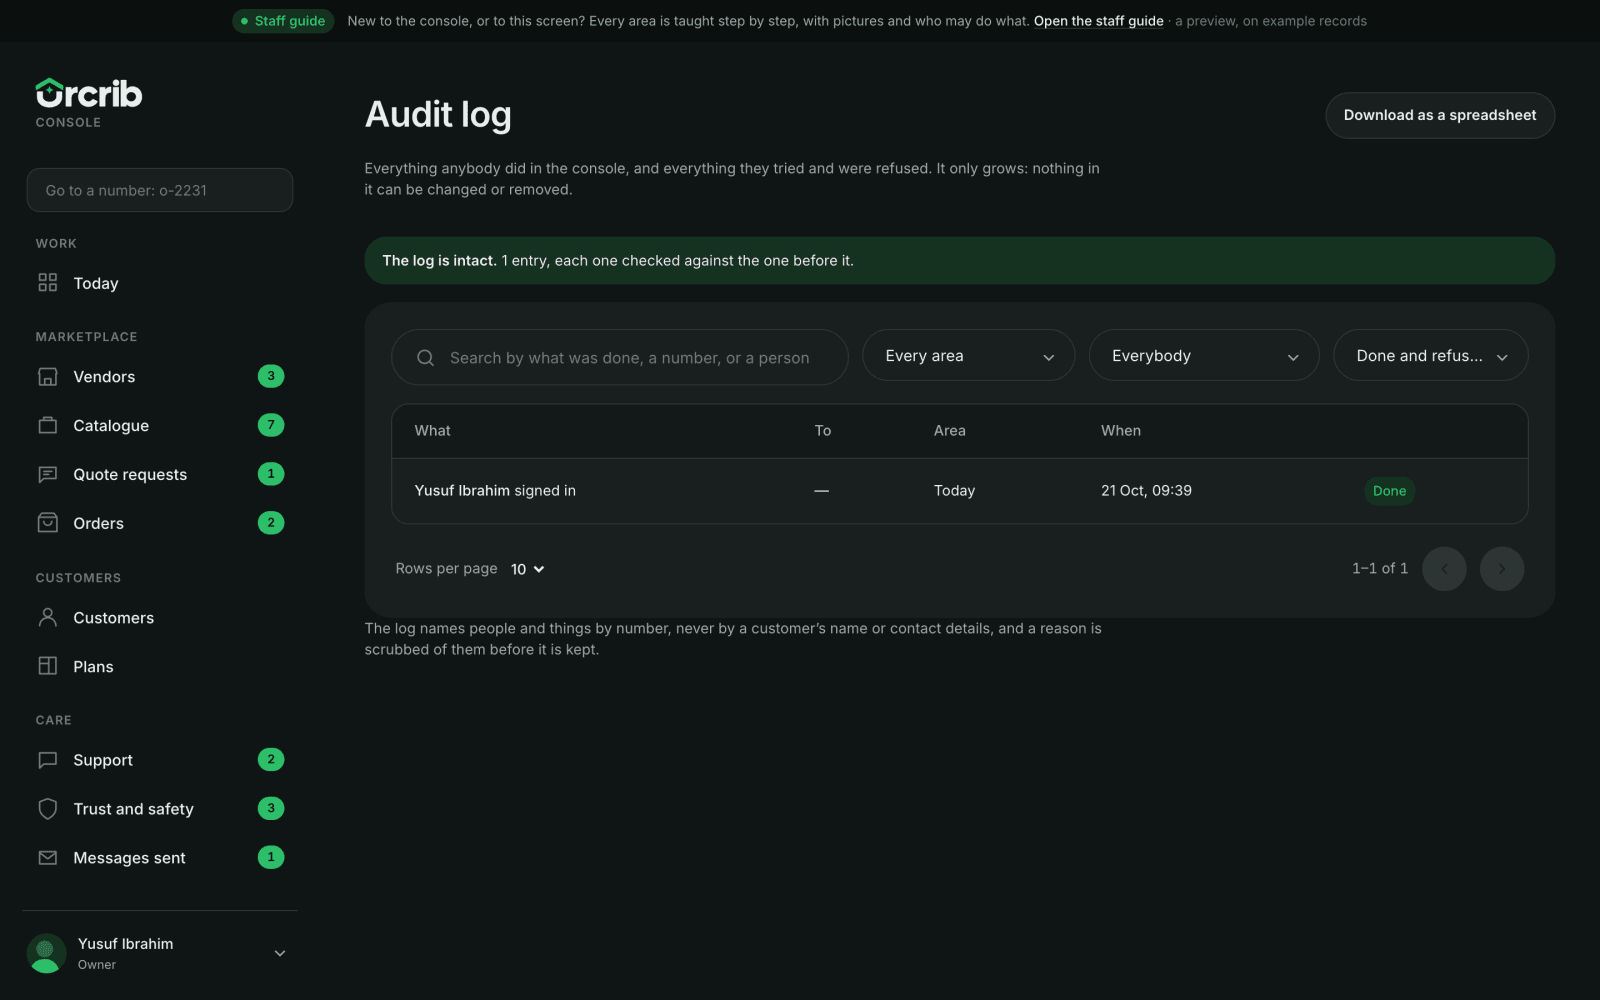
Task: Open the Every area filter dropdown
Action: (968, 356)
